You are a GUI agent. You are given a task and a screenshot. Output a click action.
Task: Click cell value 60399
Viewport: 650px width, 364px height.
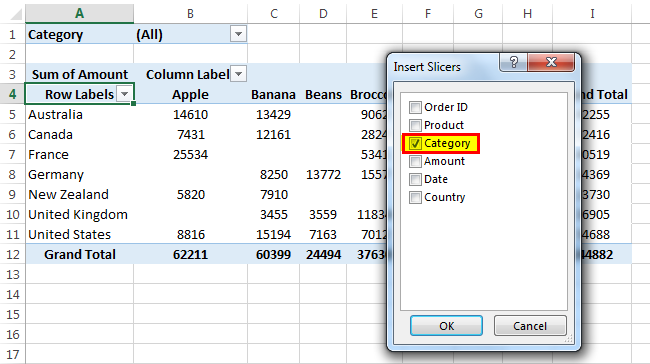(273, 254)
